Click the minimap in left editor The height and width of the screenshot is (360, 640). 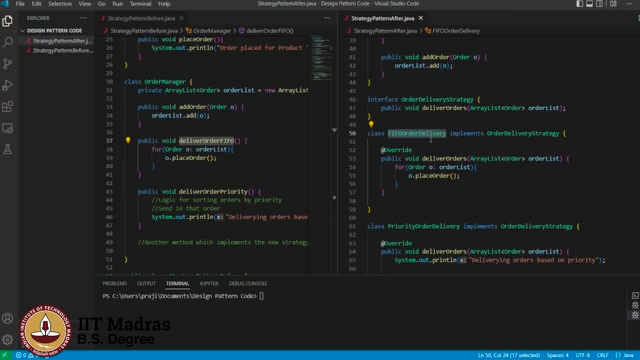tap(321, 57)
